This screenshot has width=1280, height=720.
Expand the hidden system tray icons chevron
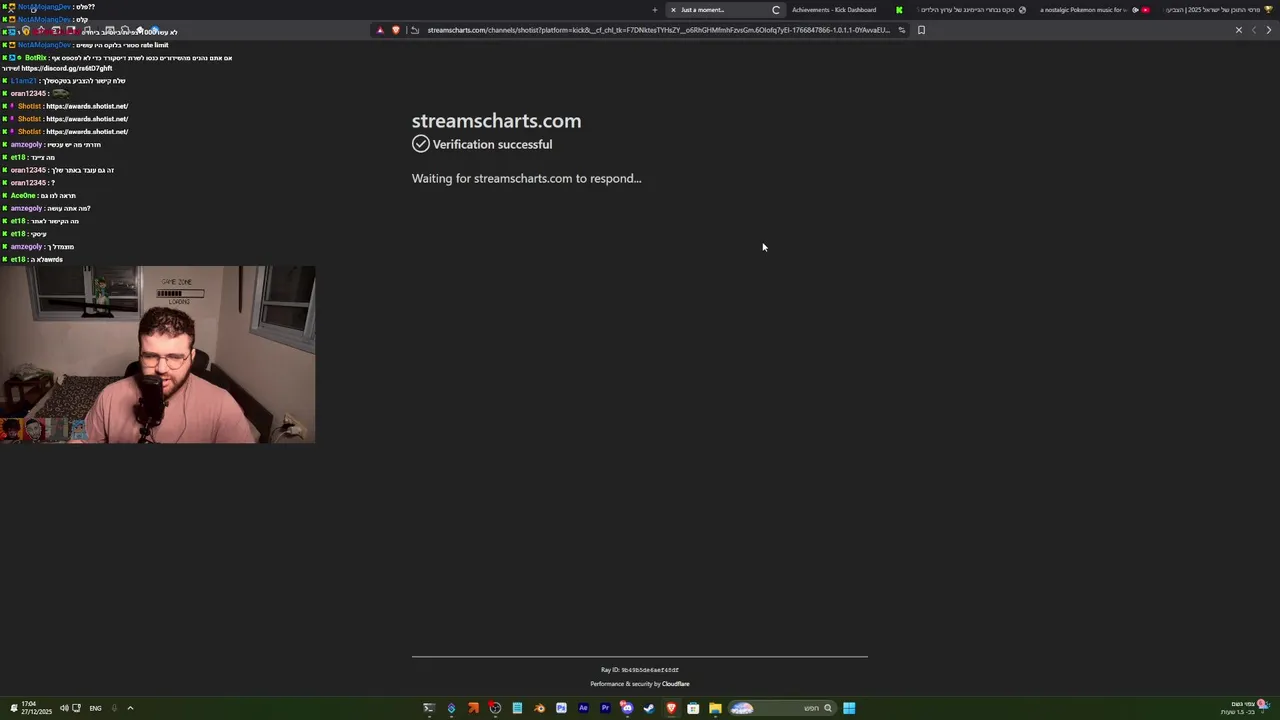coord(130,708)
